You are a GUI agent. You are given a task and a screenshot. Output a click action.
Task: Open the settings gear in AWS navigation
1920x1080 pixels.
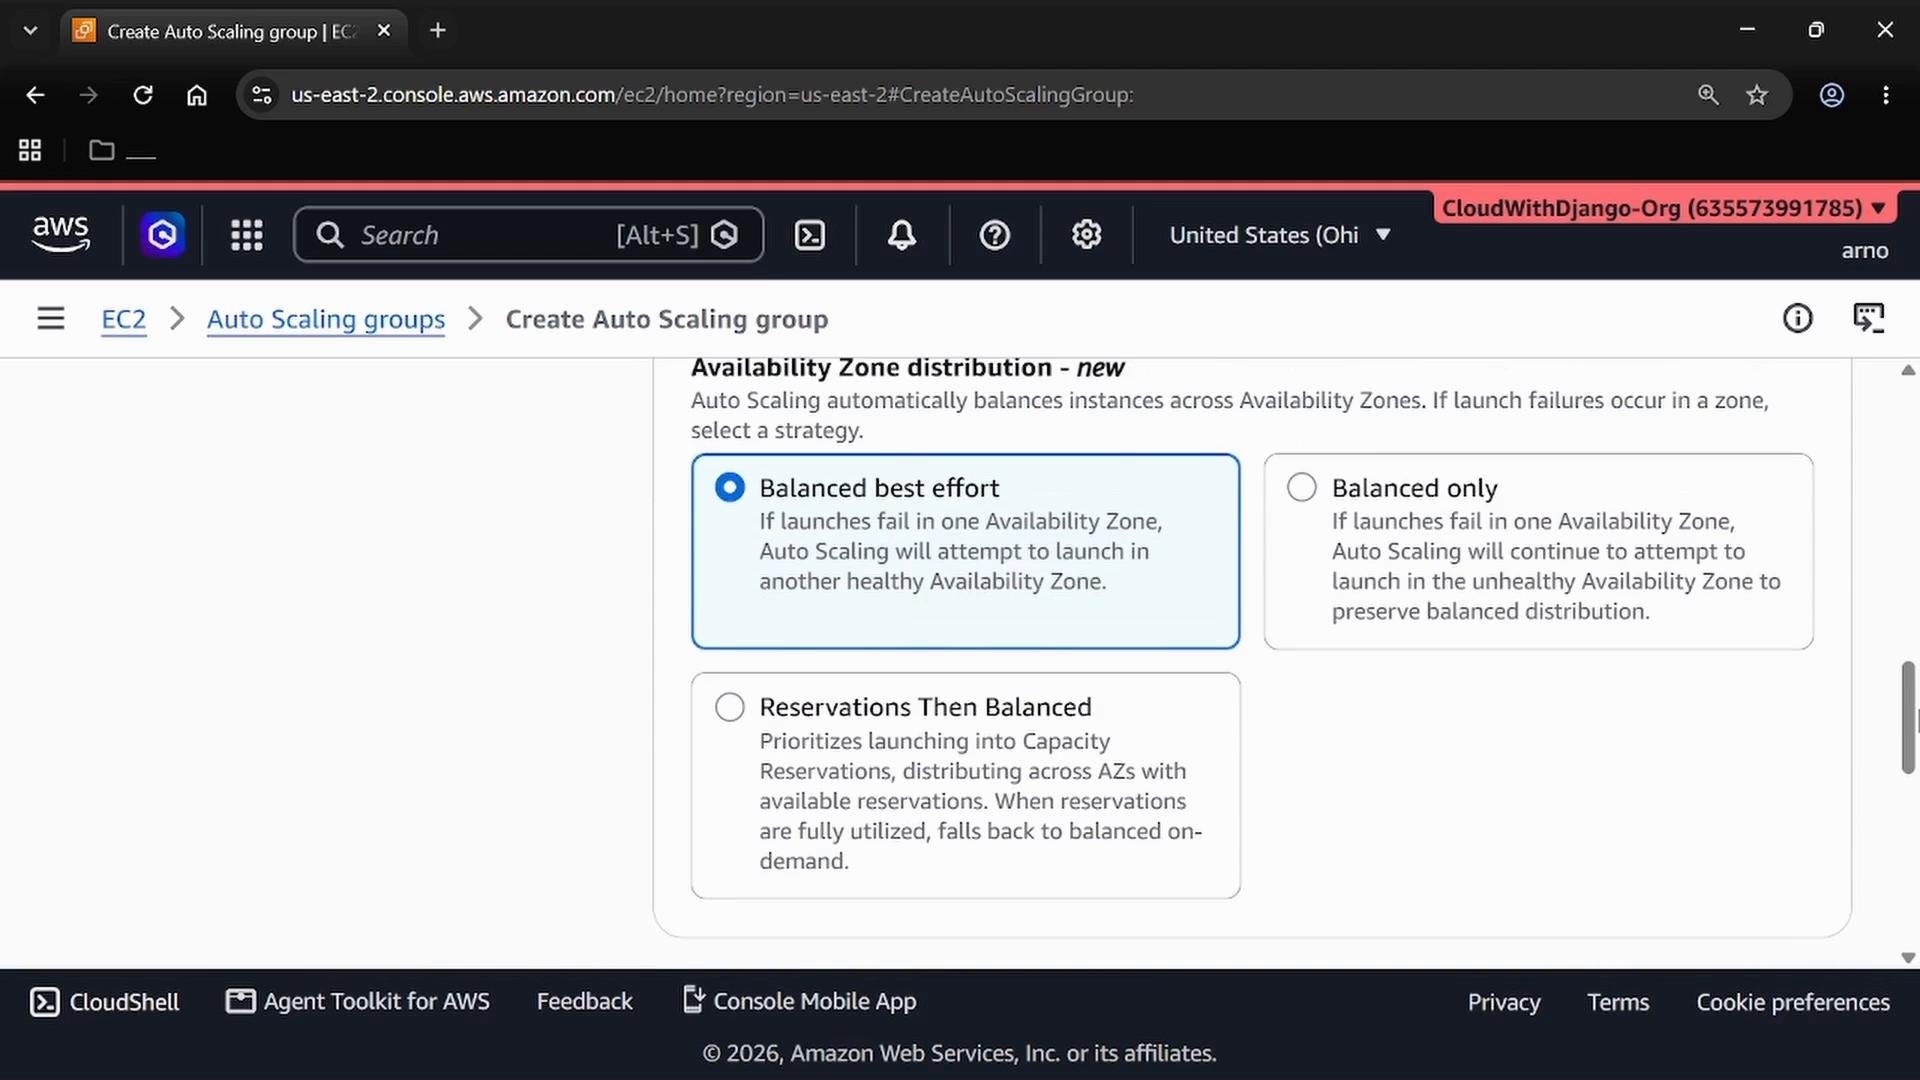(x=1087, y=235)
